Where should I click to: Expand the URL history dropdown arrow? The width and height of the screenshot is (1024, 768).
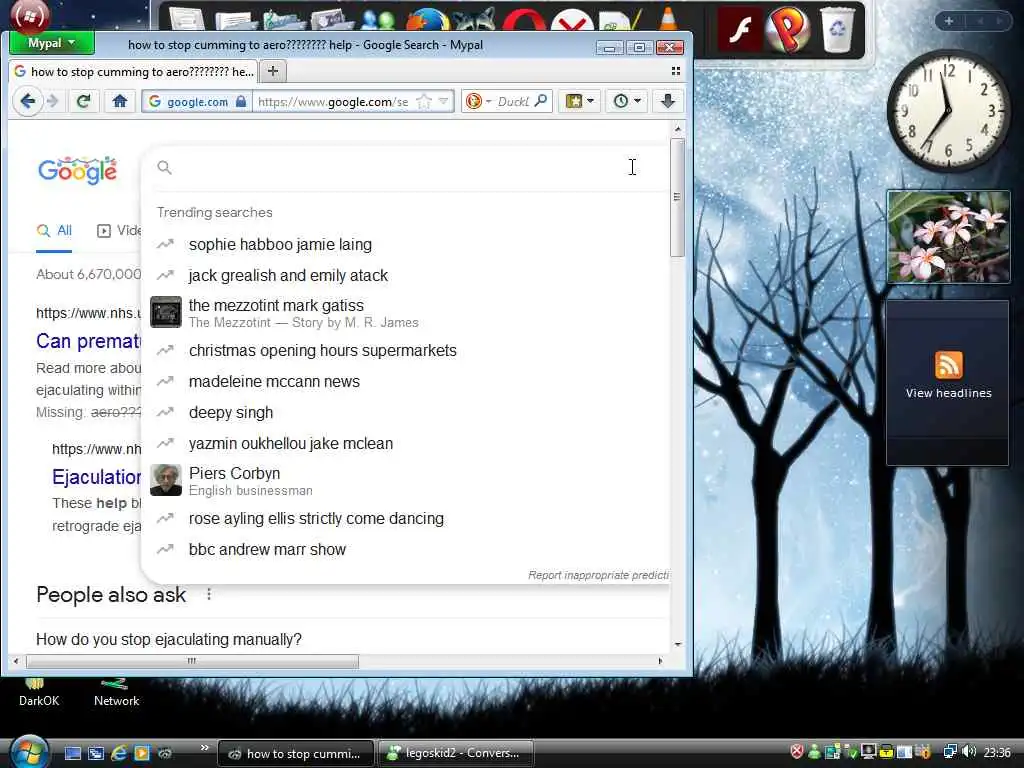point(443,101)
